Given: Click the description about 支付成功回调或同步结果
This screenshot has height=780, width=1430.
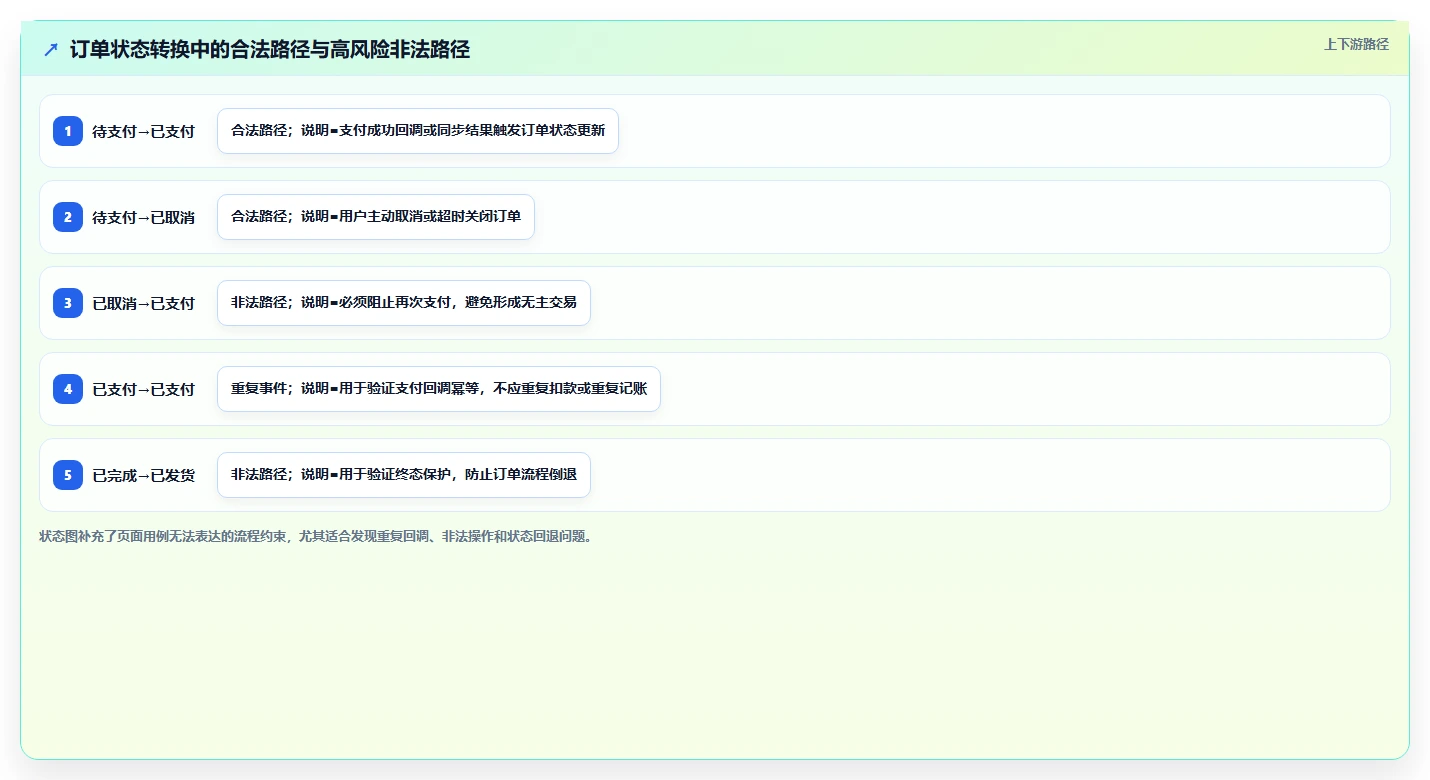Looking at the screenshot, I should [418, 131].
